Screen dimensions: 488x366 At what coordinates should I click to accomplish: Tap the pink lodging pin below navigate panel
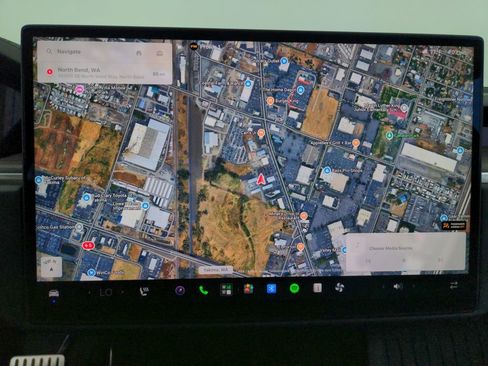click(79, 89)
